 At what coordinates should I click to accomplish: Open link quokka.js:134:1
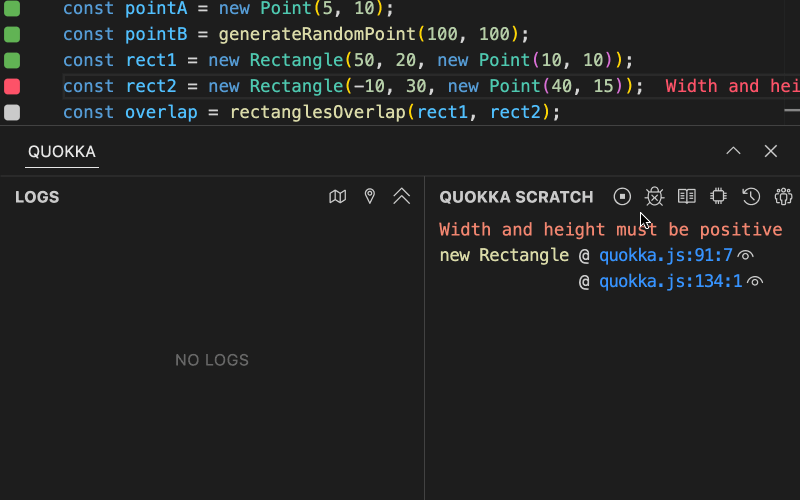[670, 281]
